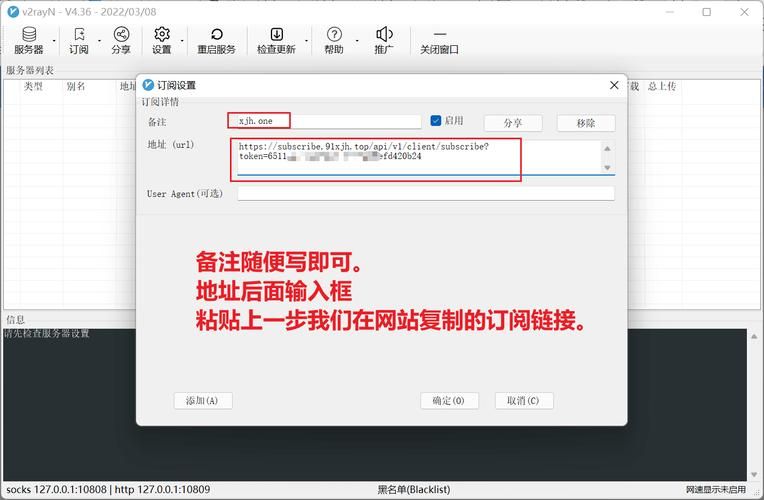Screen dimensions: 764x500
Task: Click the log panel scroll-down arrow
Action: coord(754,474)
